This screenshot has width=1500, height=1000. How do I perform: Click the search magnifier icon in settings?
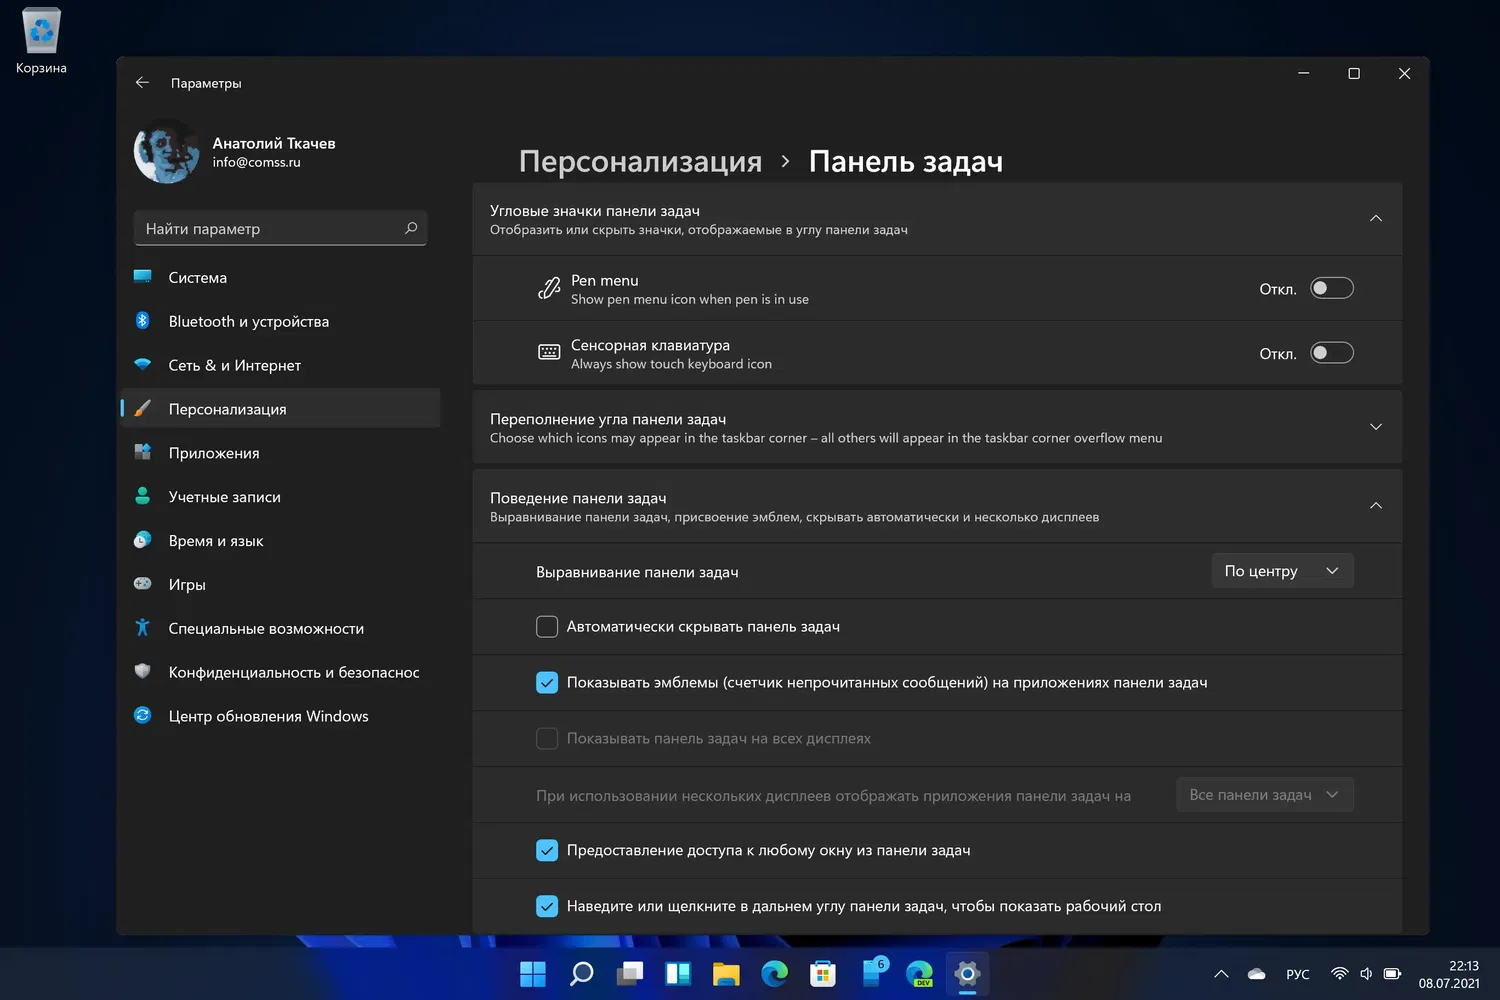[410, 229]
